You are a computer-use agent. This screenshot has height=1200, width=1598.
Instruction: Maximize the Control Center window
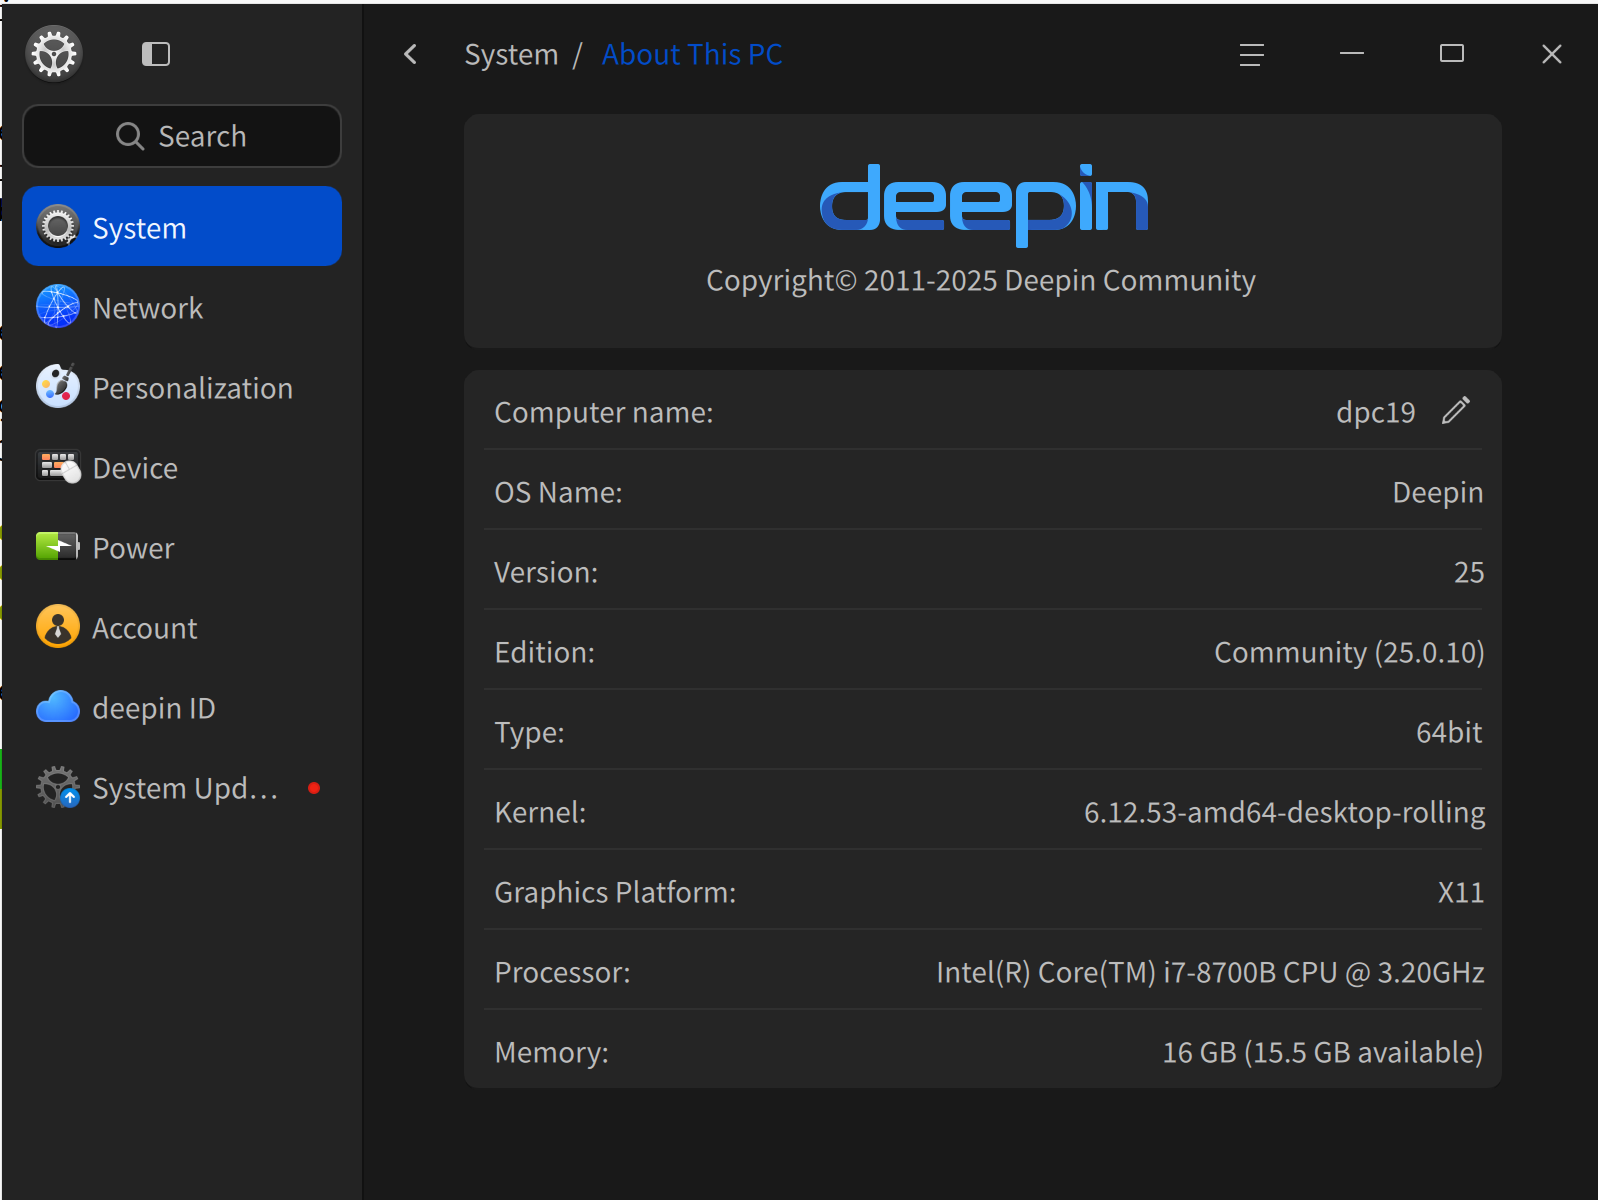click(x=1452, y=54)
